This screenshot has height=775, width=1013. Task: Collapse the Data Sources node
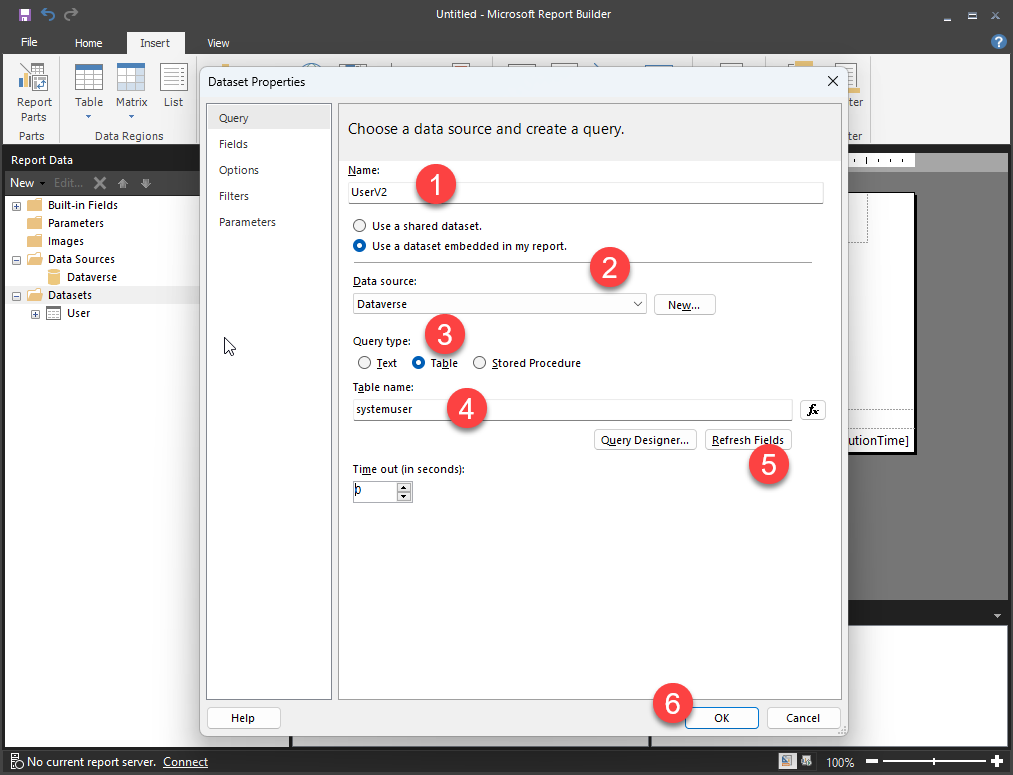coord(16,260)
